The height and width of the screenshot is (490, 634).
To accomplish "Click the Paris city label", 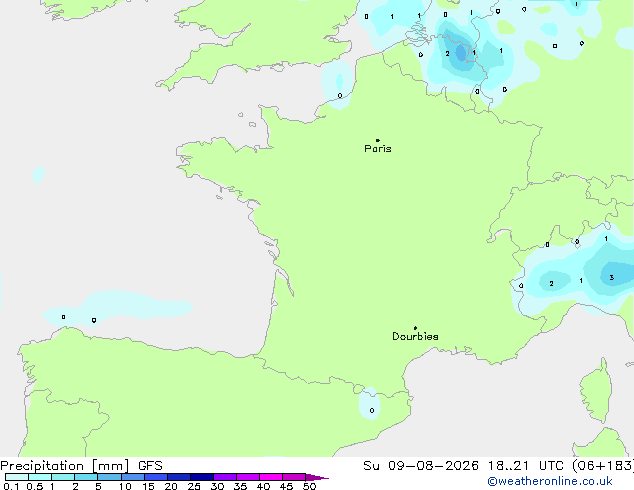I will click(x=378, y=149).
